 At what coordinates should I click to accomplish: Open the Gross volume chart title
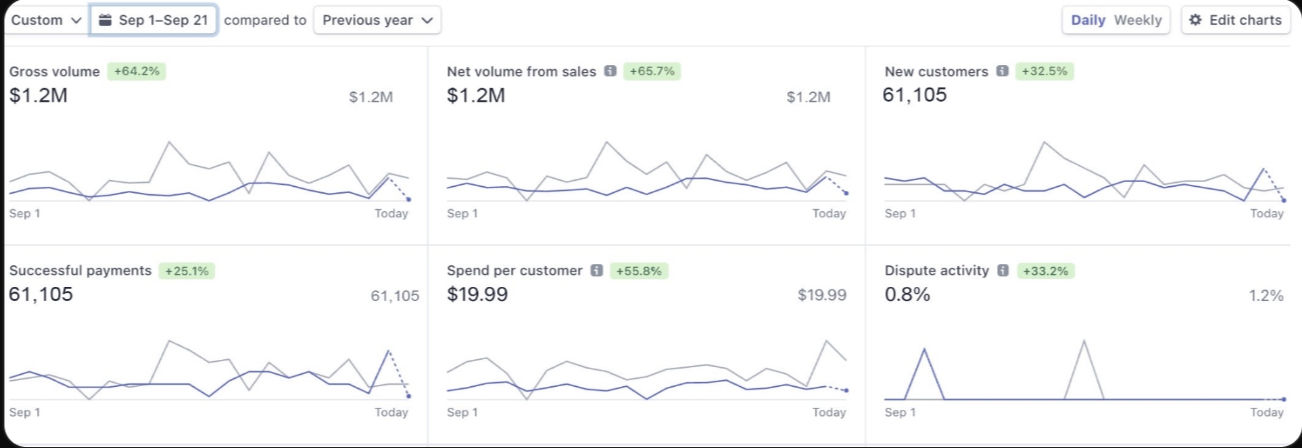(x=54, y=71)
